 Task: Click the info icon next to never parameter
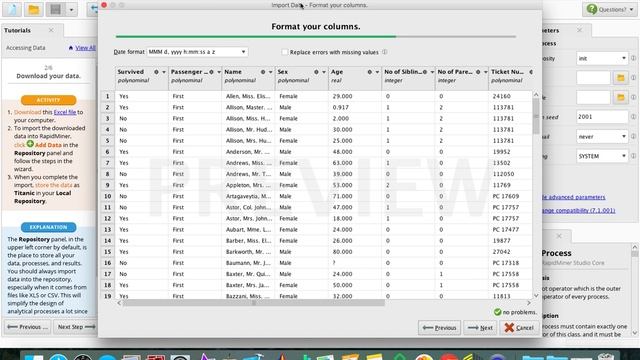633,136
